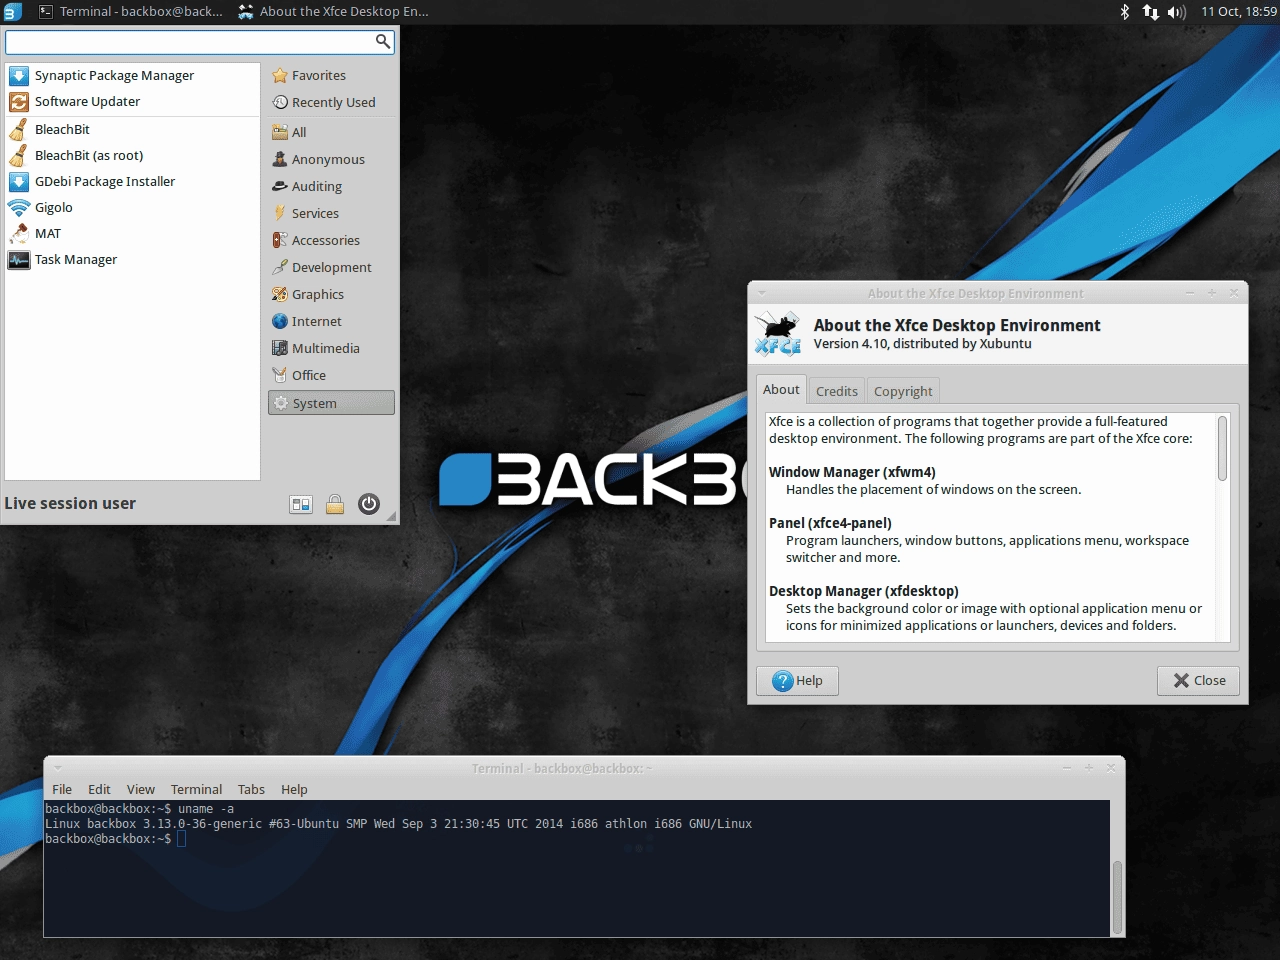This screenshot has width=1280, height=960.
Task: Open the Auditing category
Action: 331,186
